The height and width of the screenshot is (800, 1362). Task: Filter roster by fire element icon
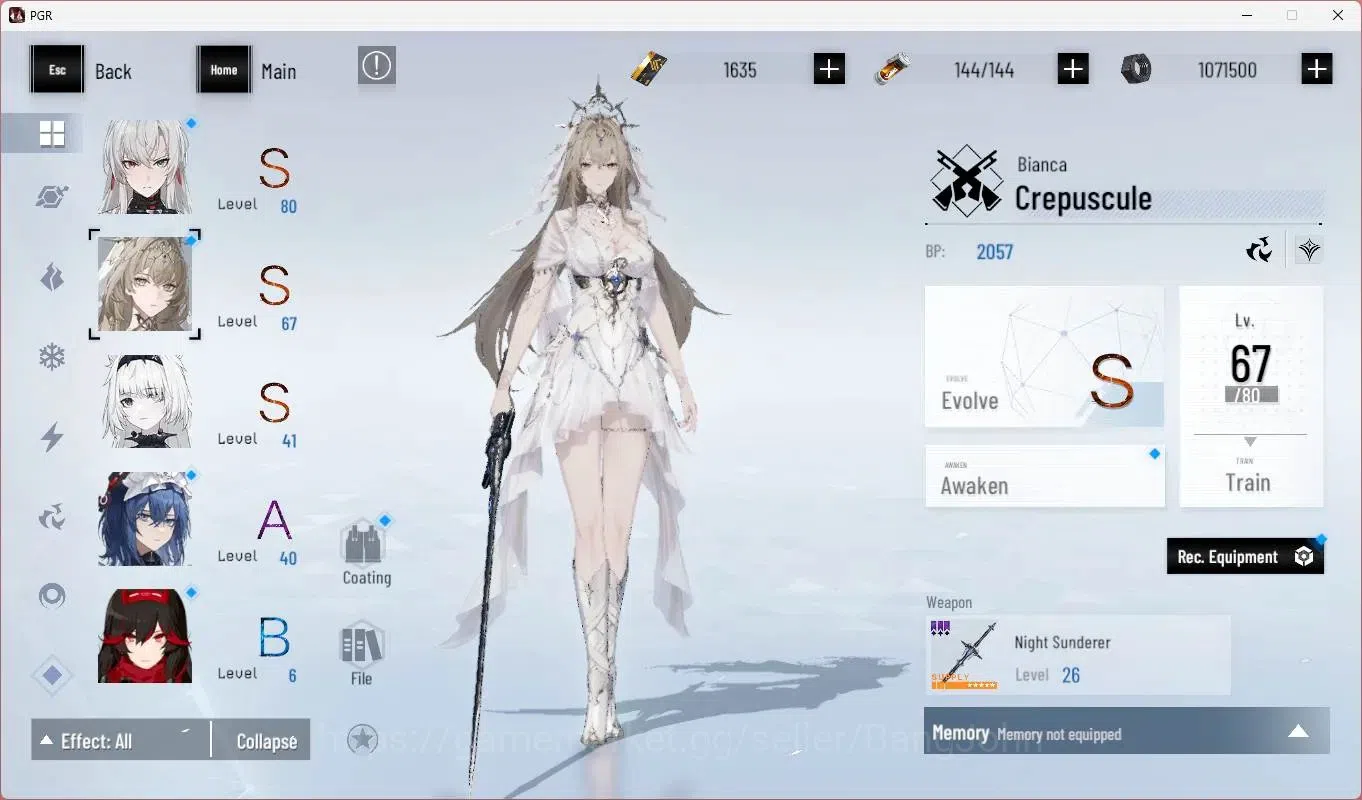52,277
